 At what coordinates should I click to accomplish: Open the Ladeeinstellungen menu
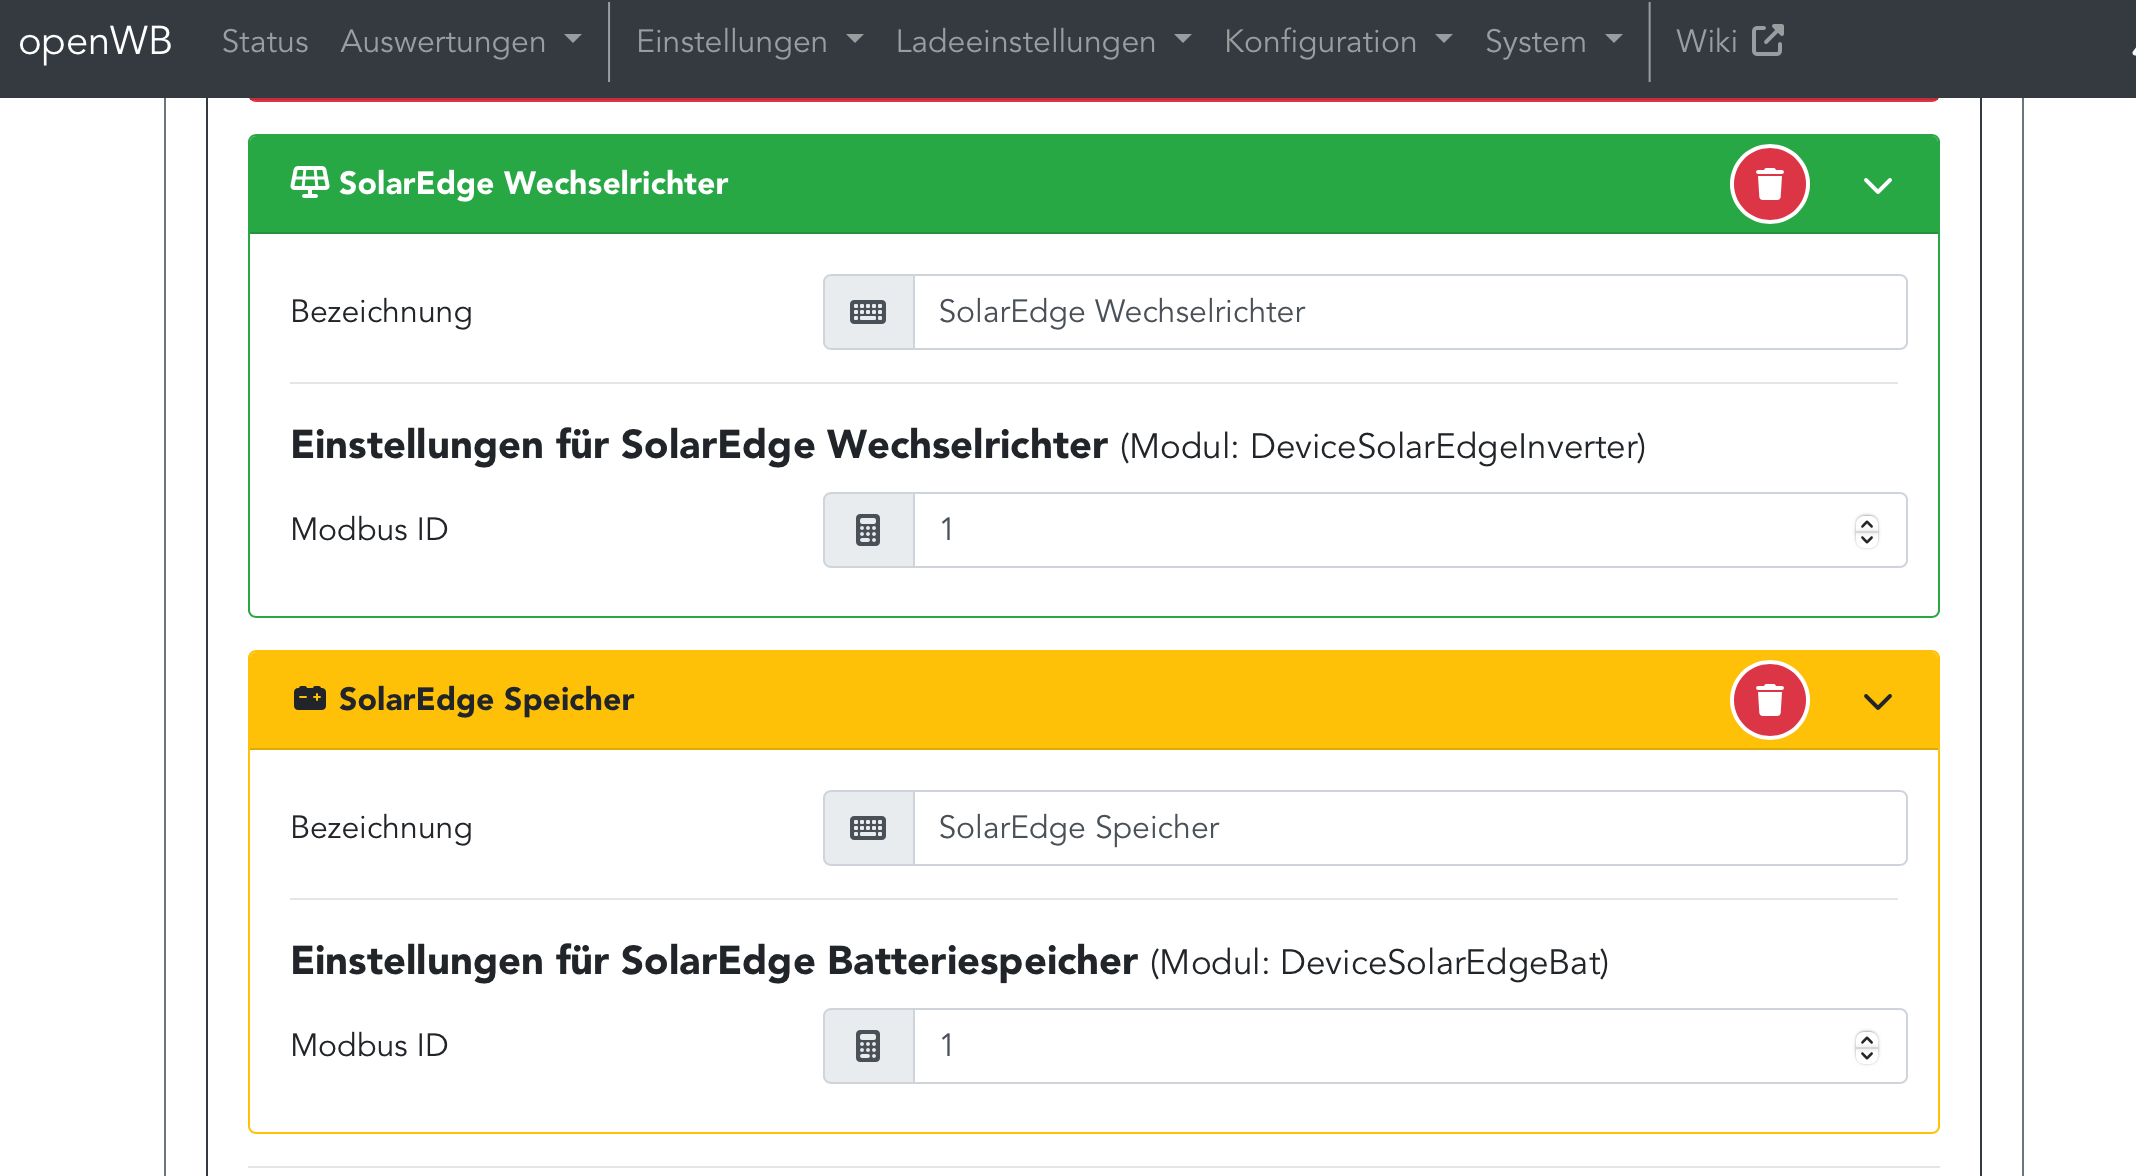click(x=1043, y=41)
